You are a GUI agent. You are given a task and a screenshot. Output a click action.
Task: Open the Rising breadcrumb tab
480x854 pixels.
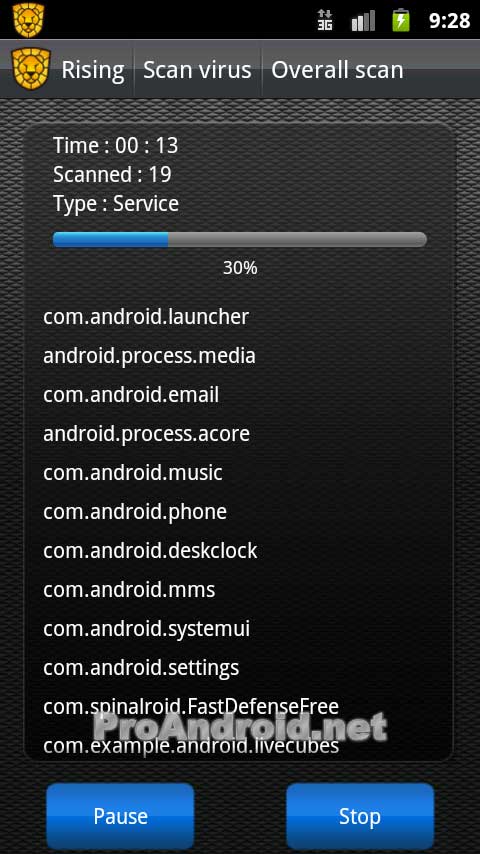(93, 70)
